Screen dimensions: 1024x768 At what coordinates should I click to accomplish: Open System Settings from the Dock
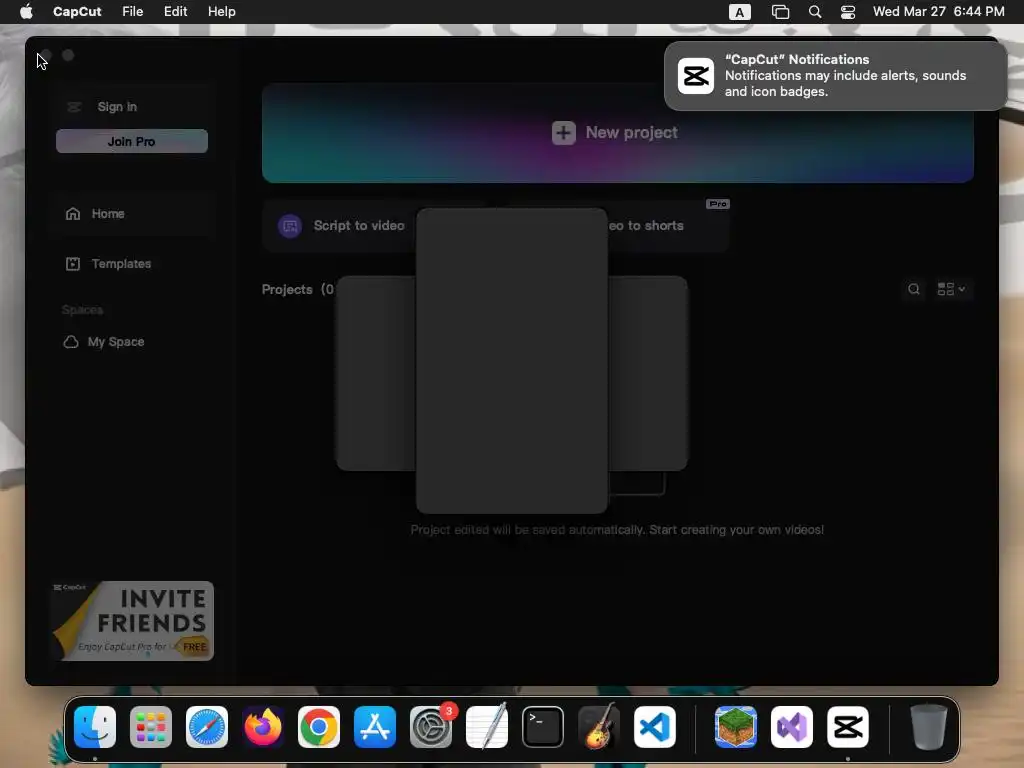coord(431,727)
